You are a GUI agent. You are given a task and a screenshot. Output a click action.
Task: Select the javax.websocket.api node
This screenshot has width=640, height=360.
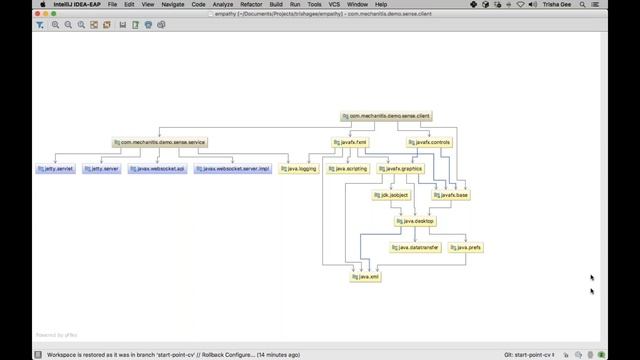click(157, 169)
